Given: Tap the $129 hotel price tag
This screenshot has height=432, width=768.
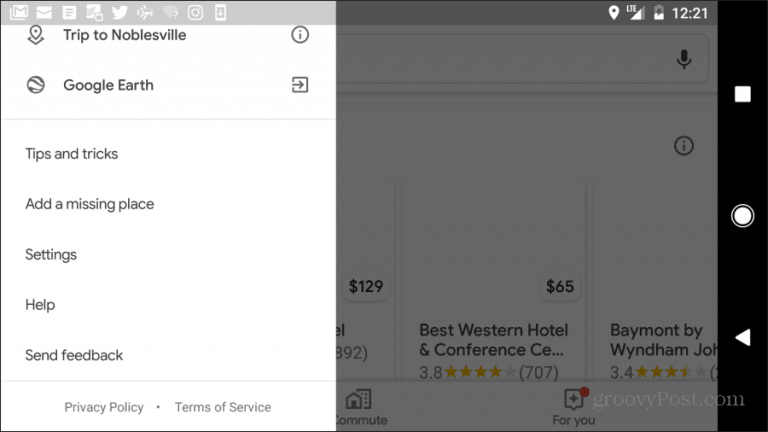Looking at the screenshot, I should [x=365, y=287].
